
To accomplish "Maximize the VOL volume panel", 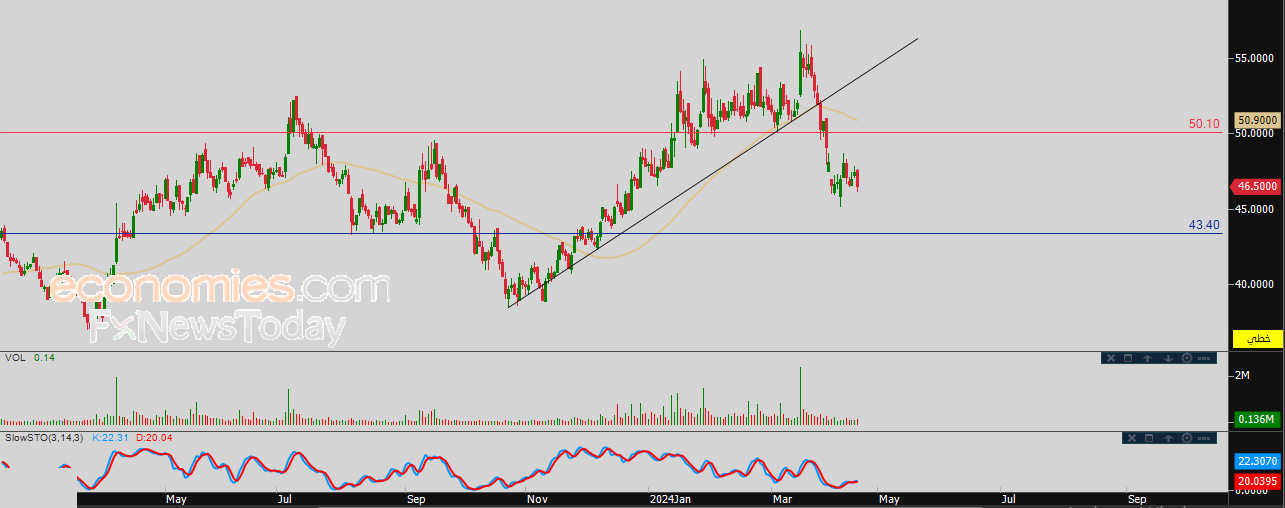I will tap(1128, 358).
